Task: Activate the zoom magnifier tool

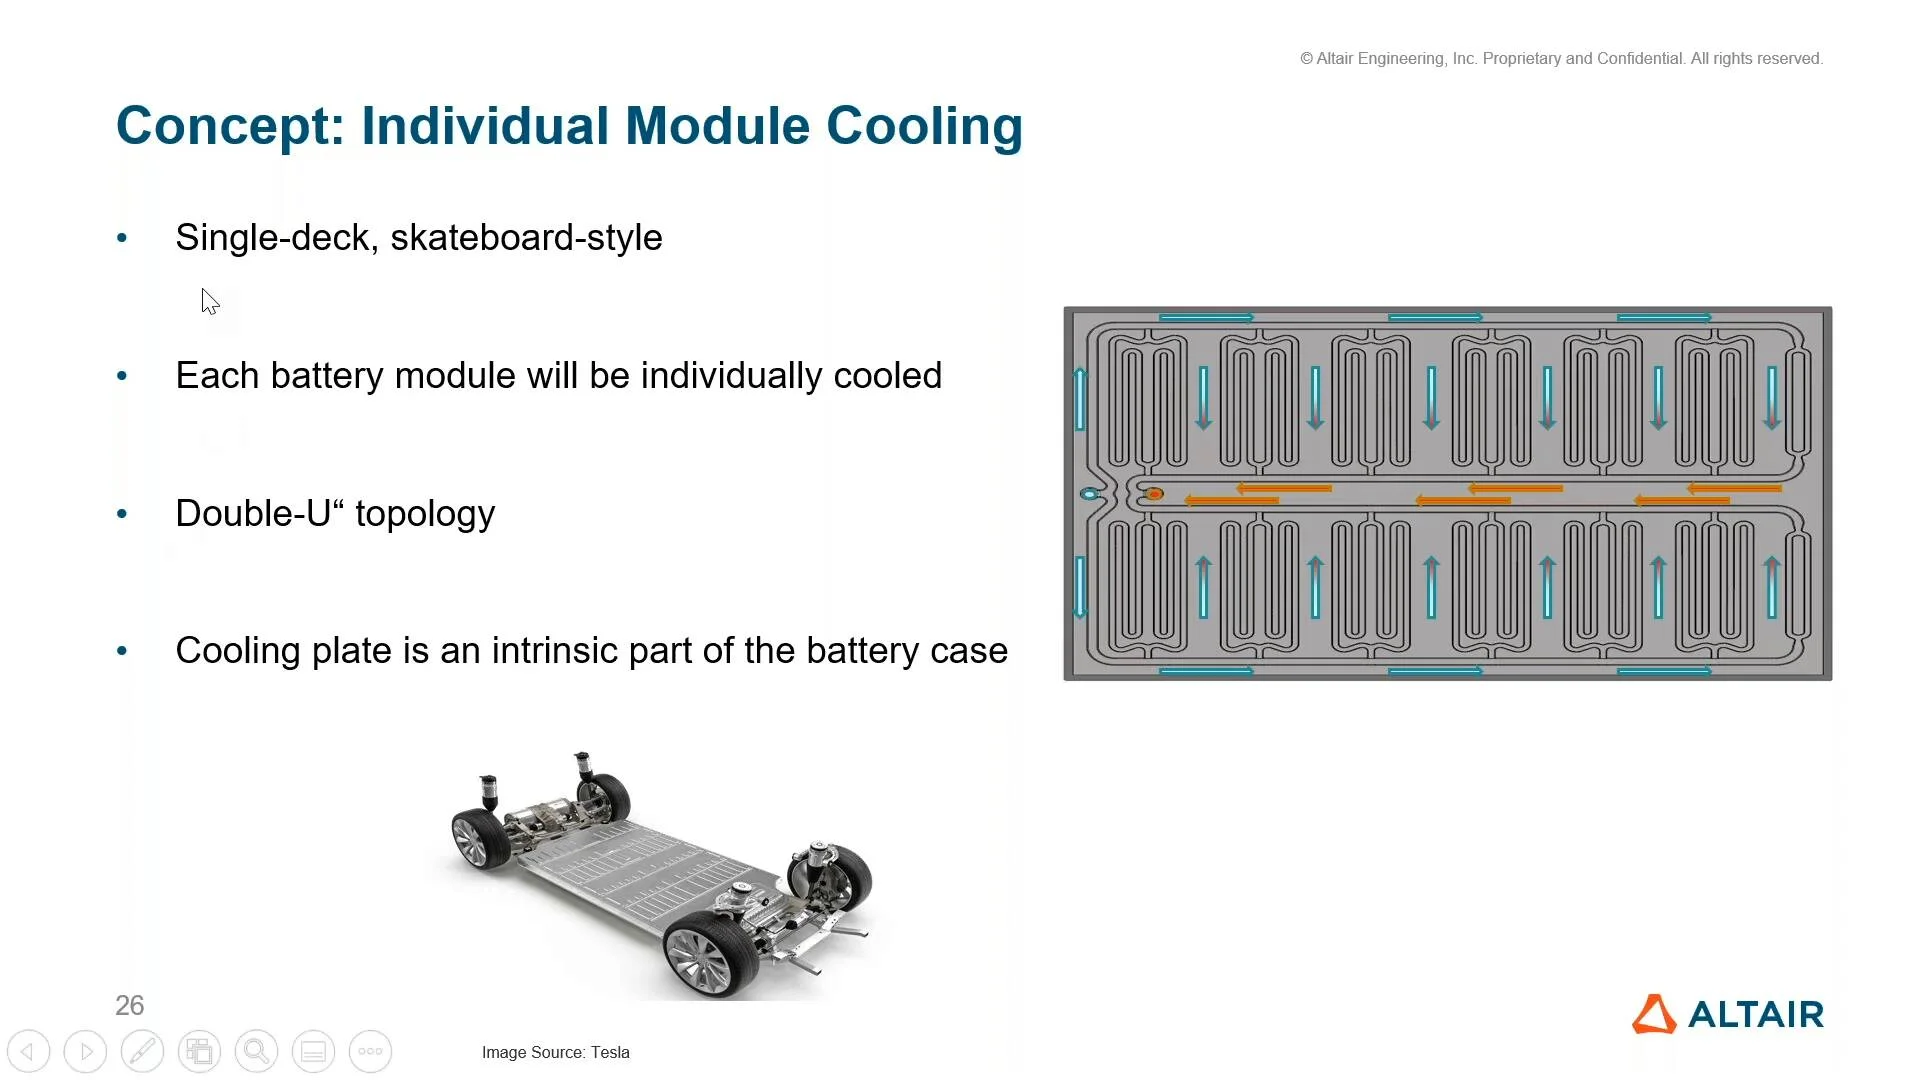Action: [256, 1051]
